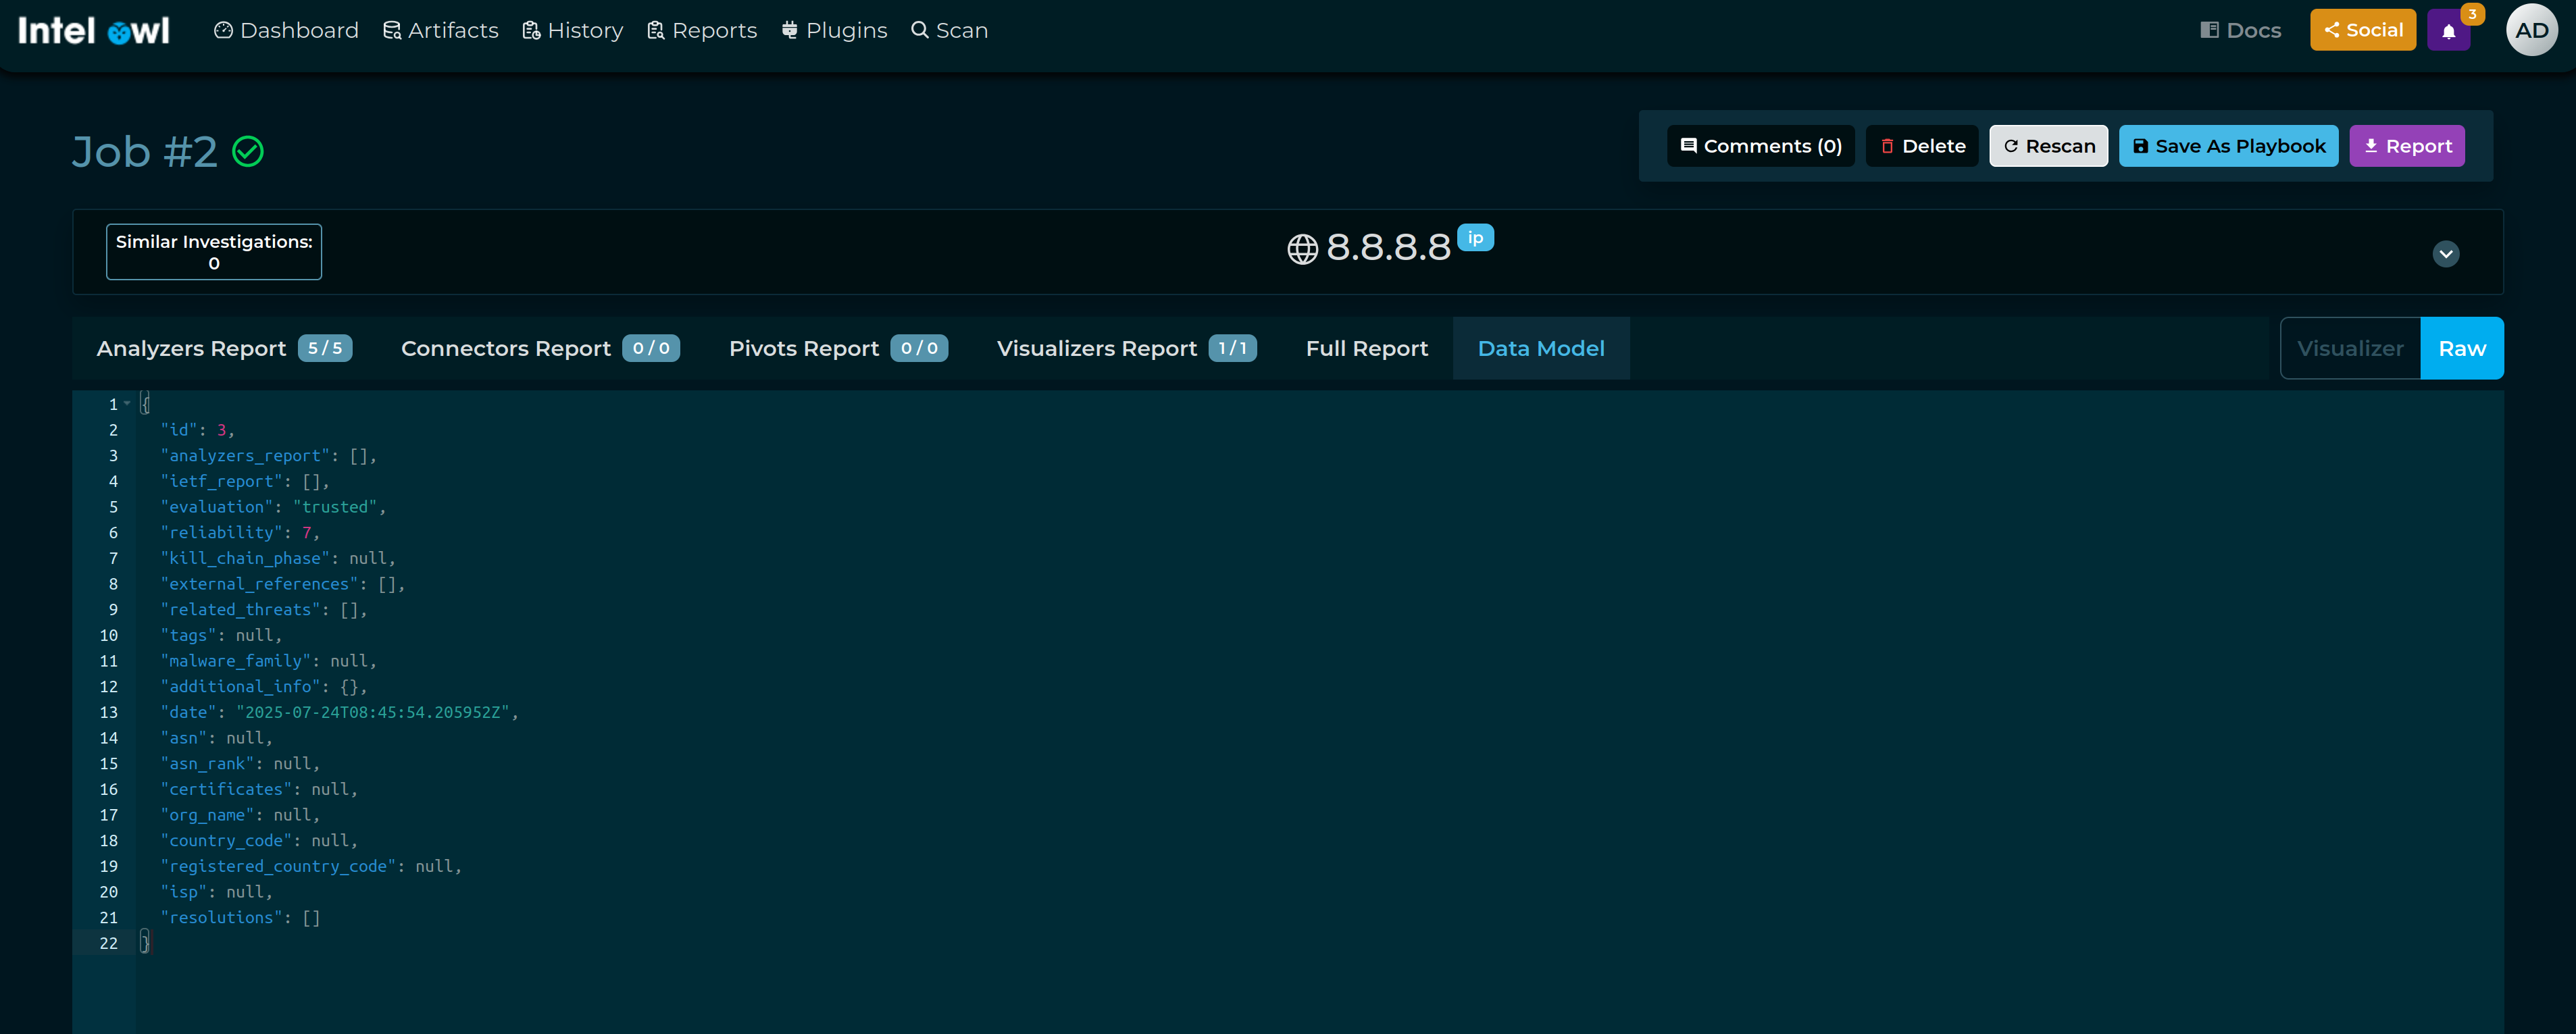This screenshot has height=1034, width=2576.
Task: Rescan the observable
Action: coord(2049,146)
